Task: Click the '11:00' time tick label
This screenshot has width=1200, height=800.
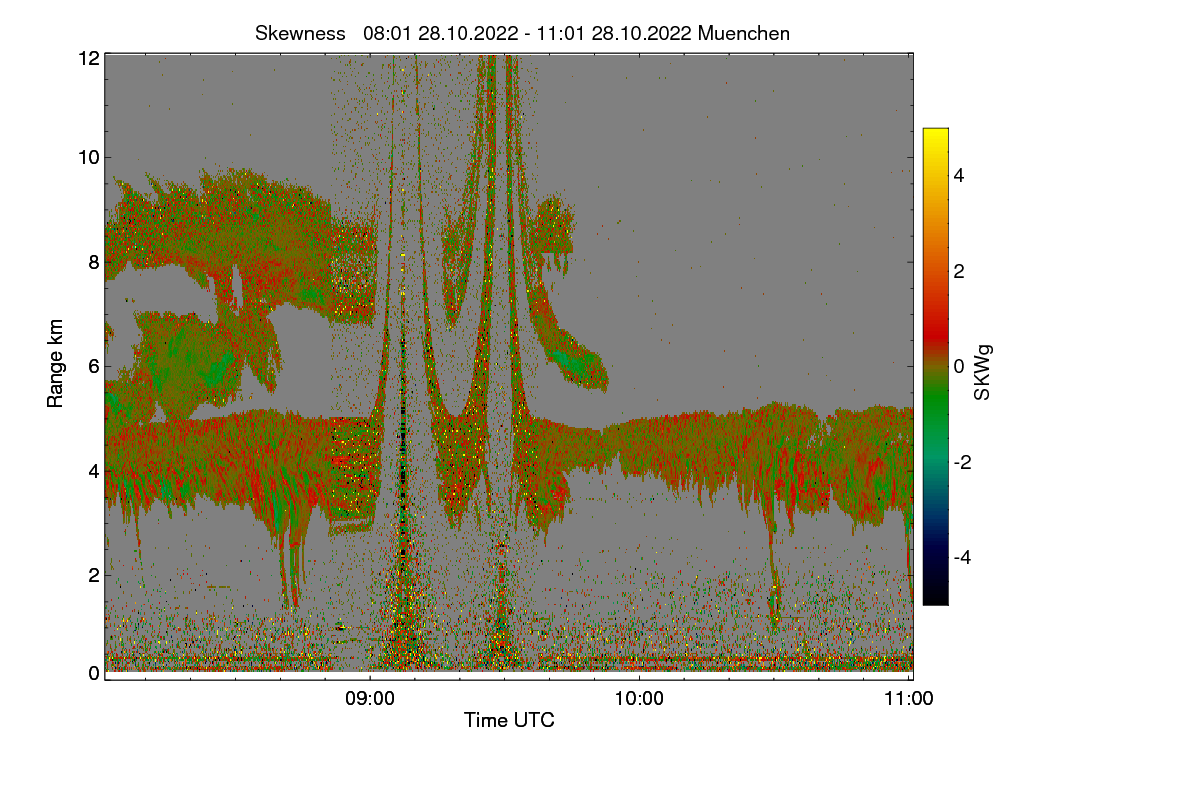Action: tap(910, 699)
